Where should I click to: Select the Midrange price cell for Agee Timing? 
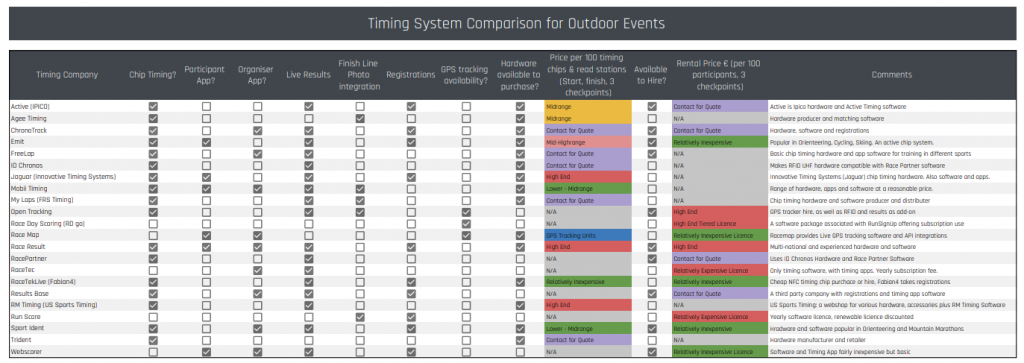click(588, 118)
